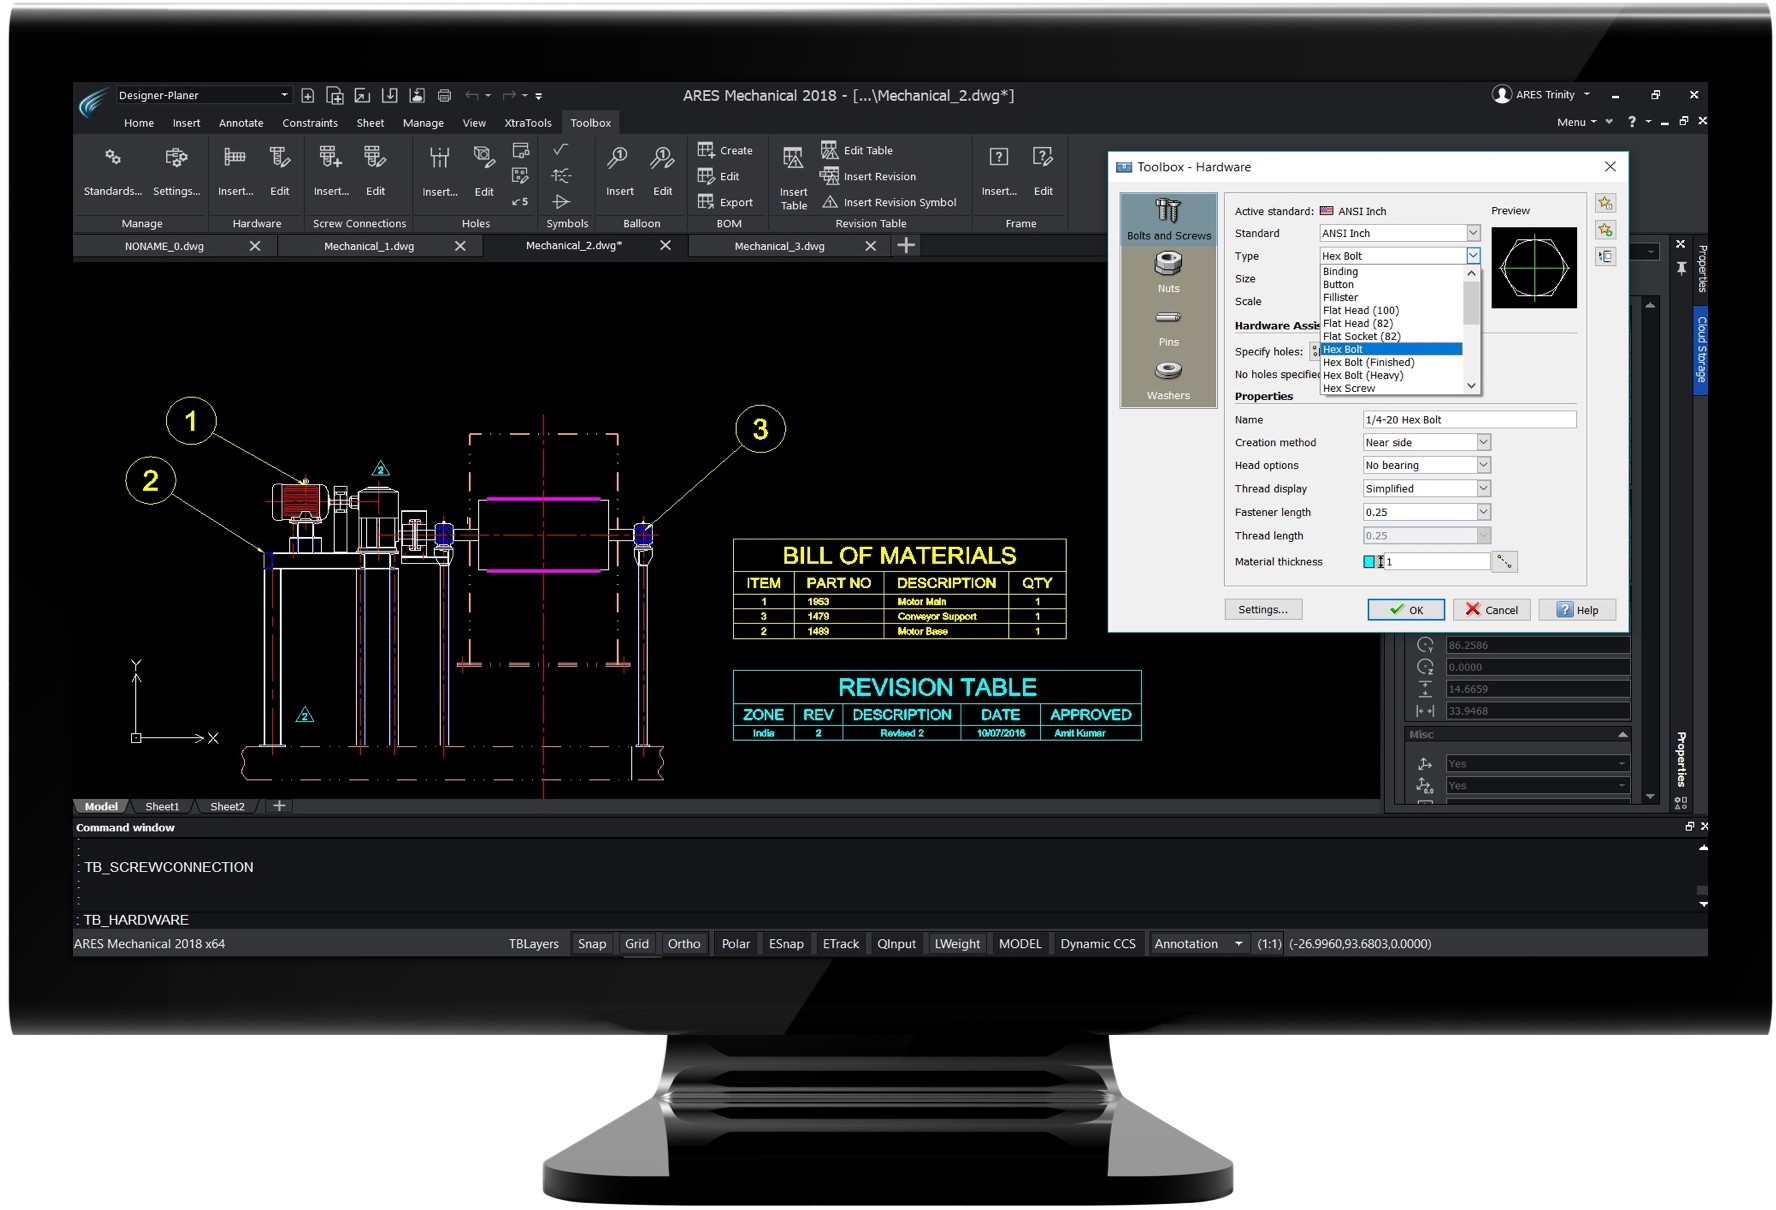Toggle Snap in status bar
The height and width of the screenshot is (1210, 1776).
pyautogui.click(x=592, y=944)
